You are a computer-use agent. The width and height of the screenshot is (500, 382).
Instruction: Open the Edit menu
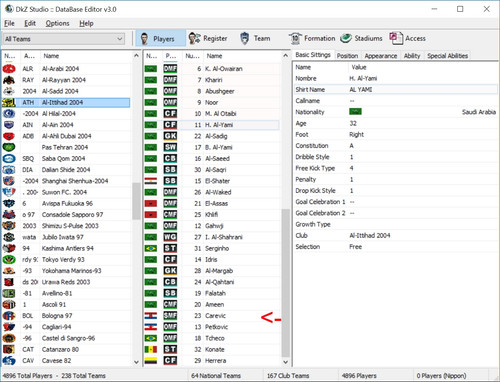(30, 23)
